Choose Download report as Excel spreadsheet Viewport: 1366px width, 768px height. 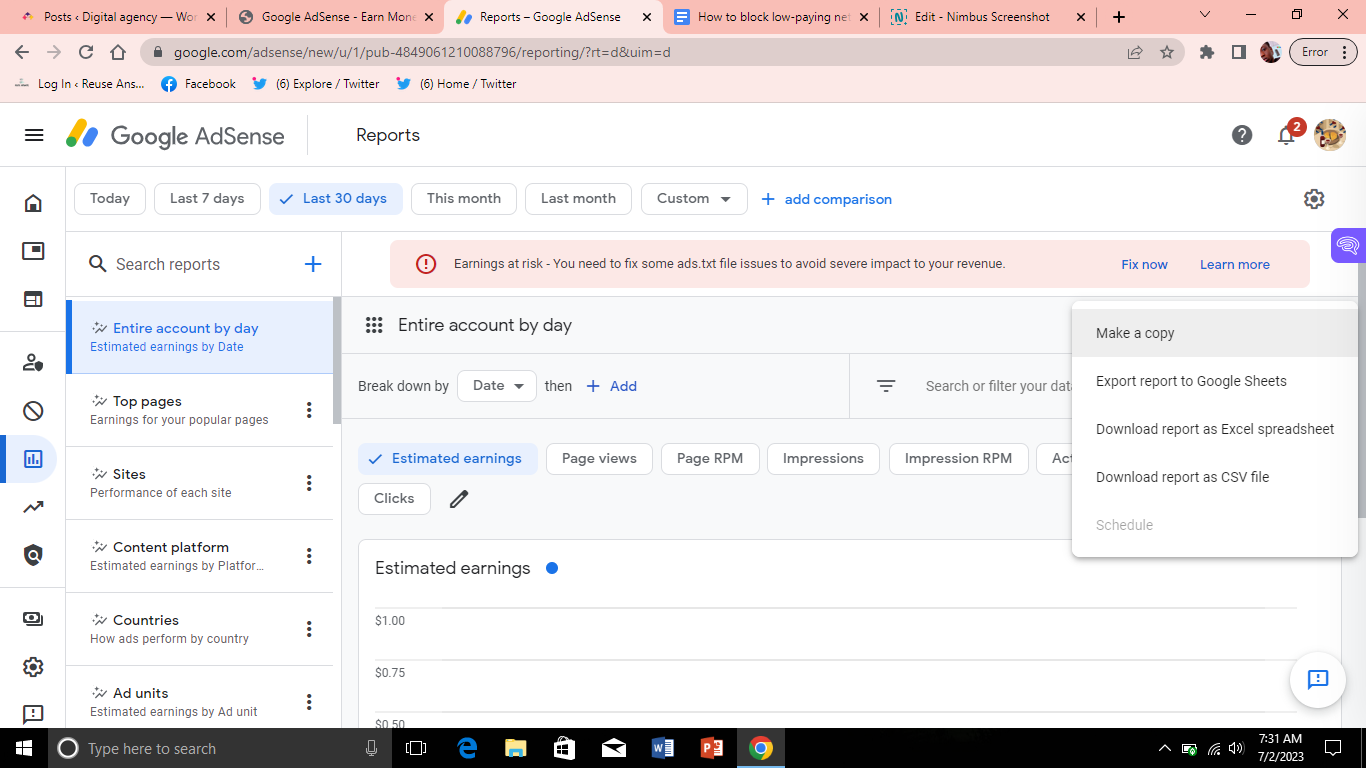1214,429
